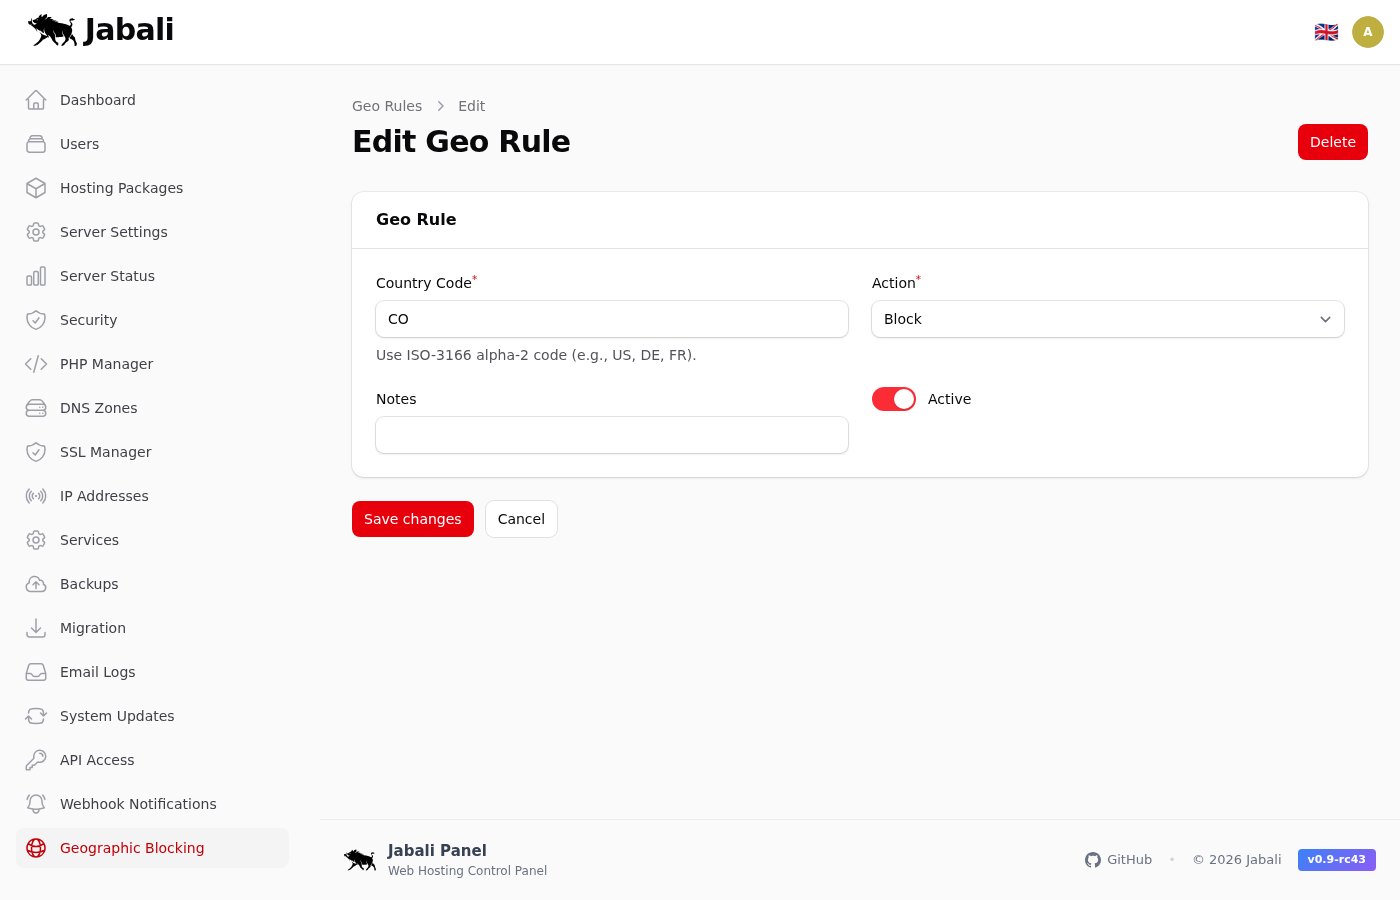Screen dimensions: 1400x900
Task: Click the Webhook Notifications bell icon
Action: point(36,804)
